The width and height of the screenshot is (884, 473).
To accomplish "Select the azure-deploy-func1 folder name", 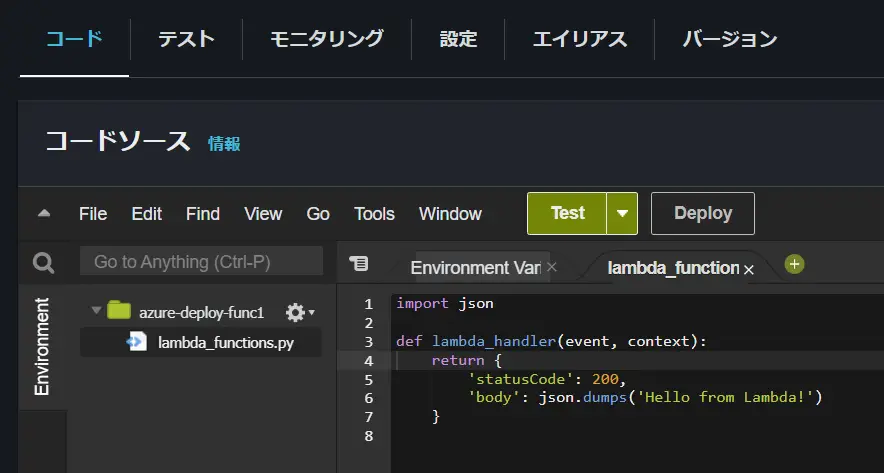I will tap(201, 313).
